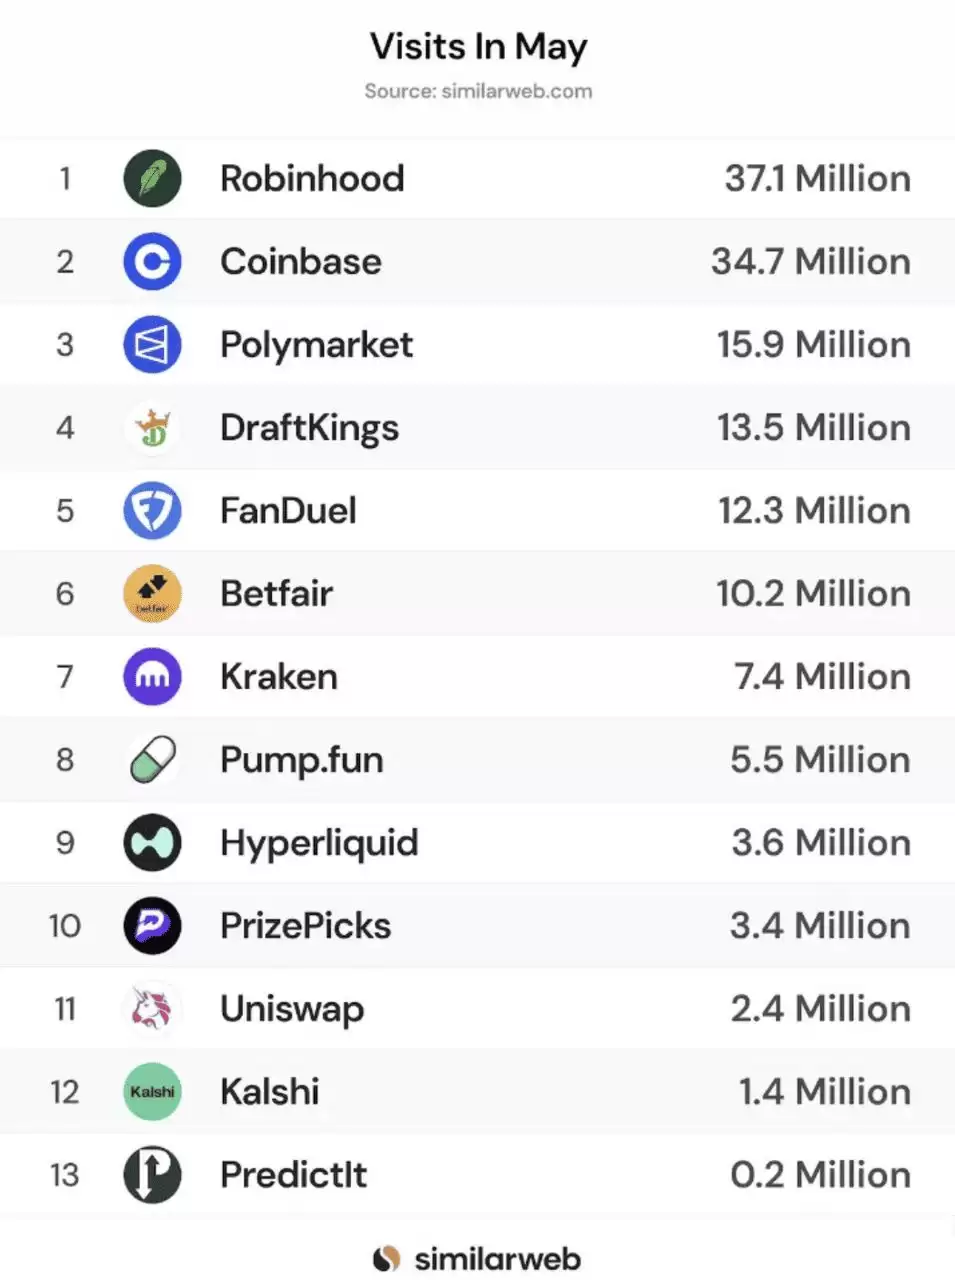Click the Betfair orange logo icon
This screenshot has width=955, height=1280.
point(152,594)
